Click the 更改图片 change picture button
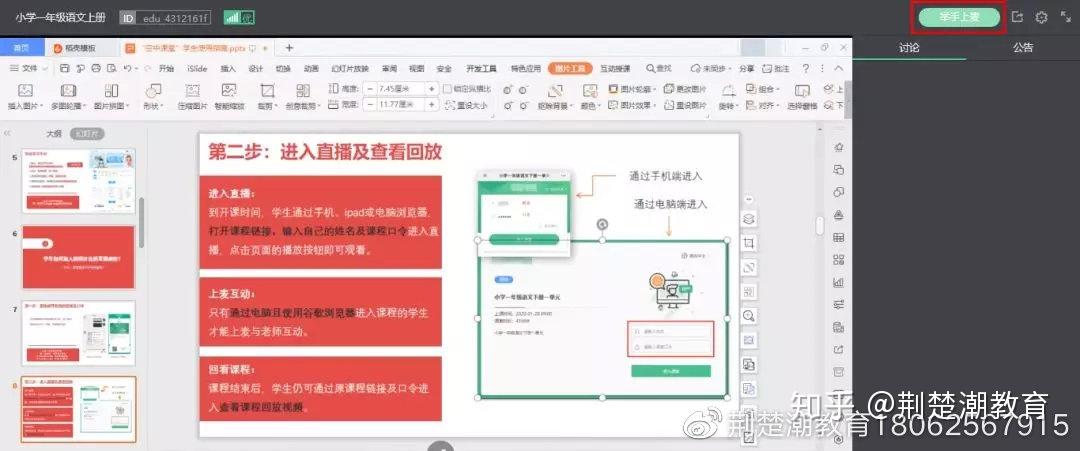1080x451 pixels. tap(685, 89)
